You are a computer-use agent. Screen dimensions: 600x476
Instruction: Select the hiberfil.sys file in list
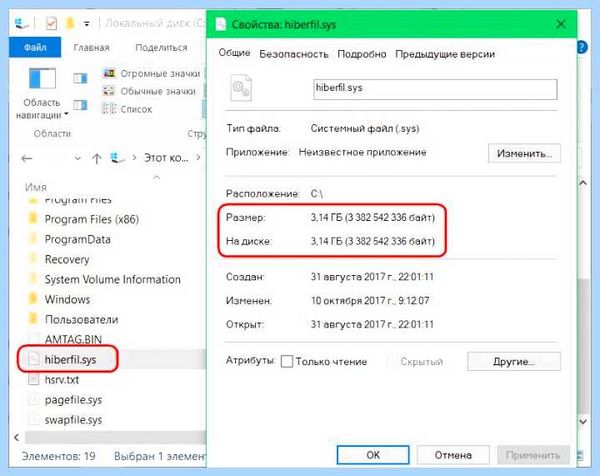click(70, 359)
